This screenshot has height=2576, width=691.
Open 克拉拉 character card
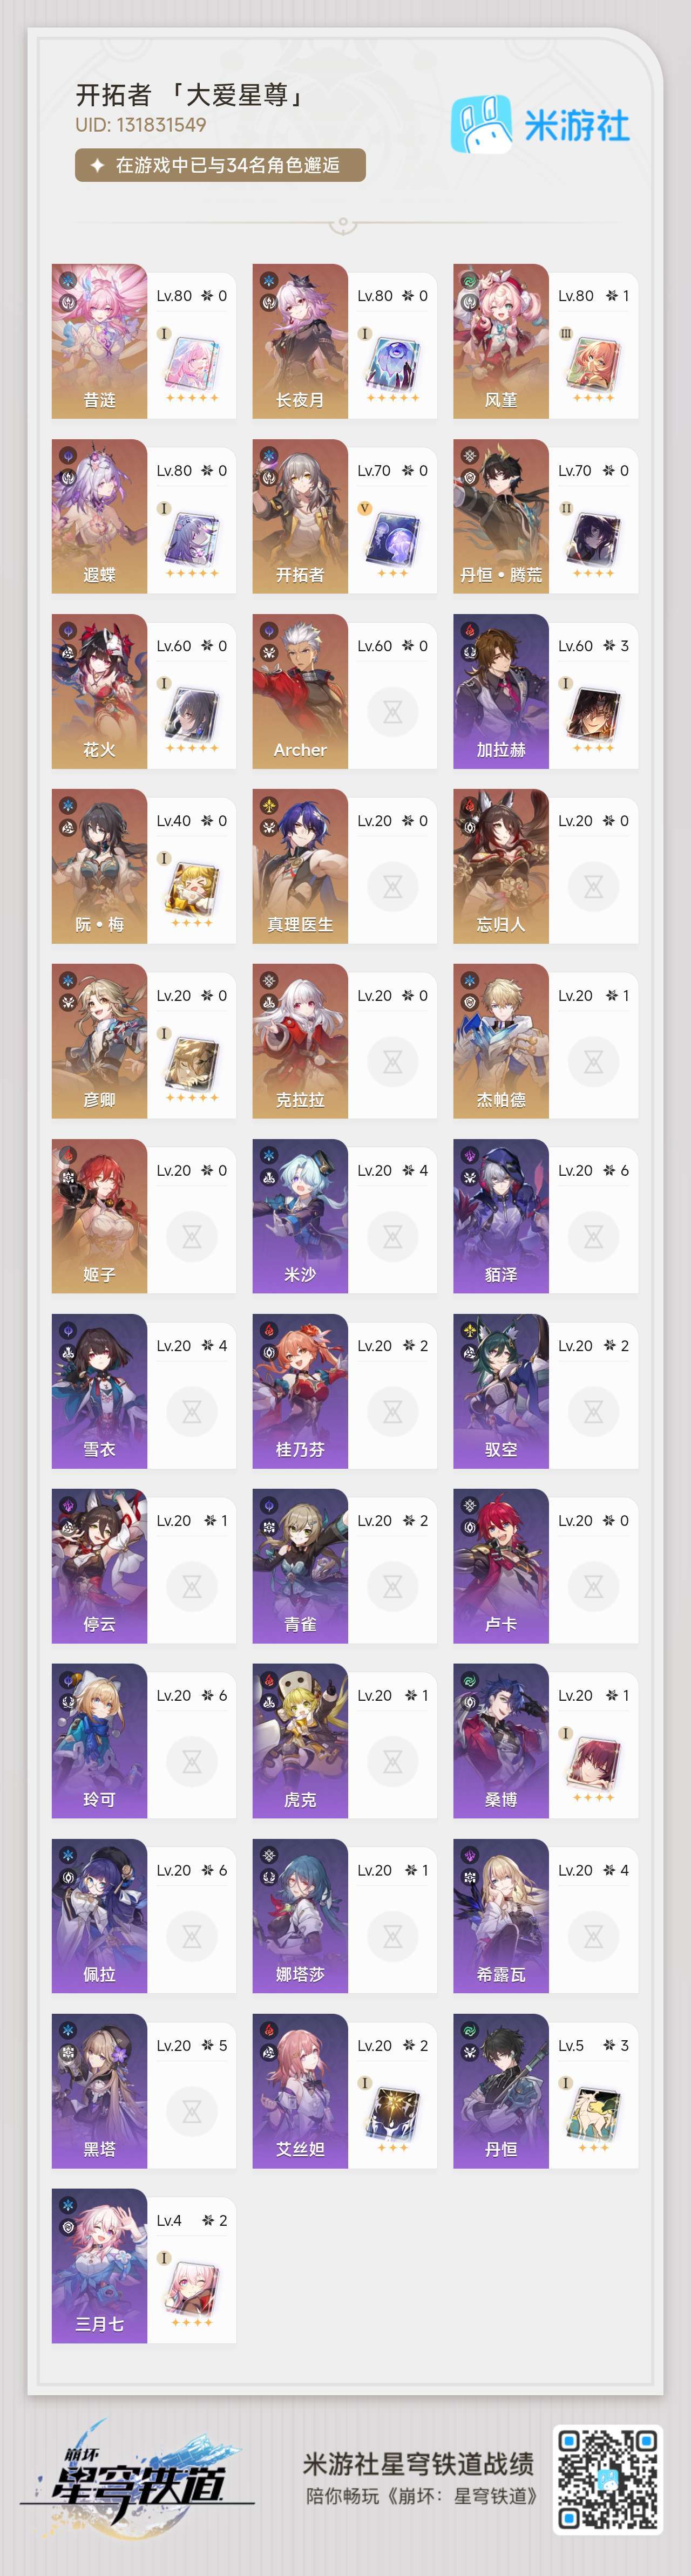coord(344,1041)
